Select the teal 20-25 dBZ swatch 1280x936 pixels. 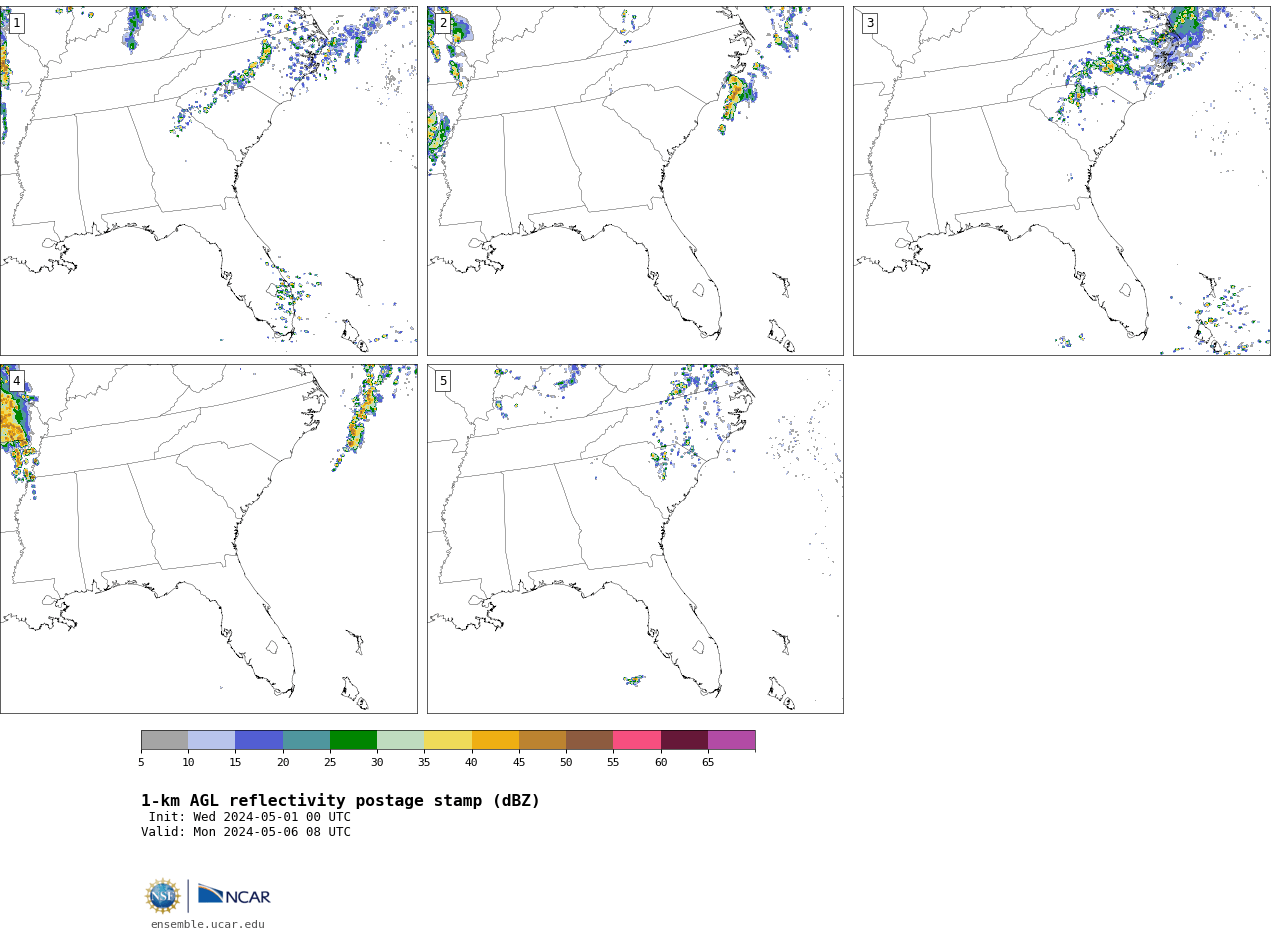pyautogui.click(x=306, y=740)
